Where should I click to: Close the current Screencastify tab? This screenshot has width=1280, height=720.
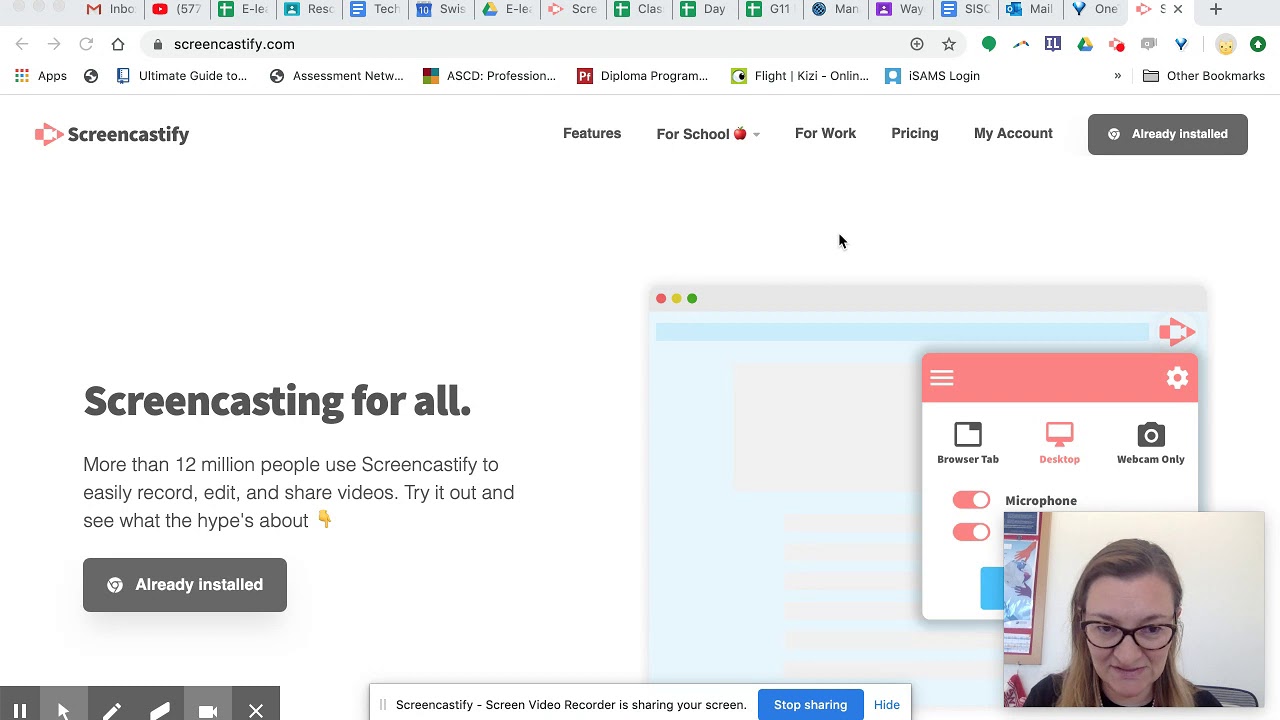coord(1178,9)
